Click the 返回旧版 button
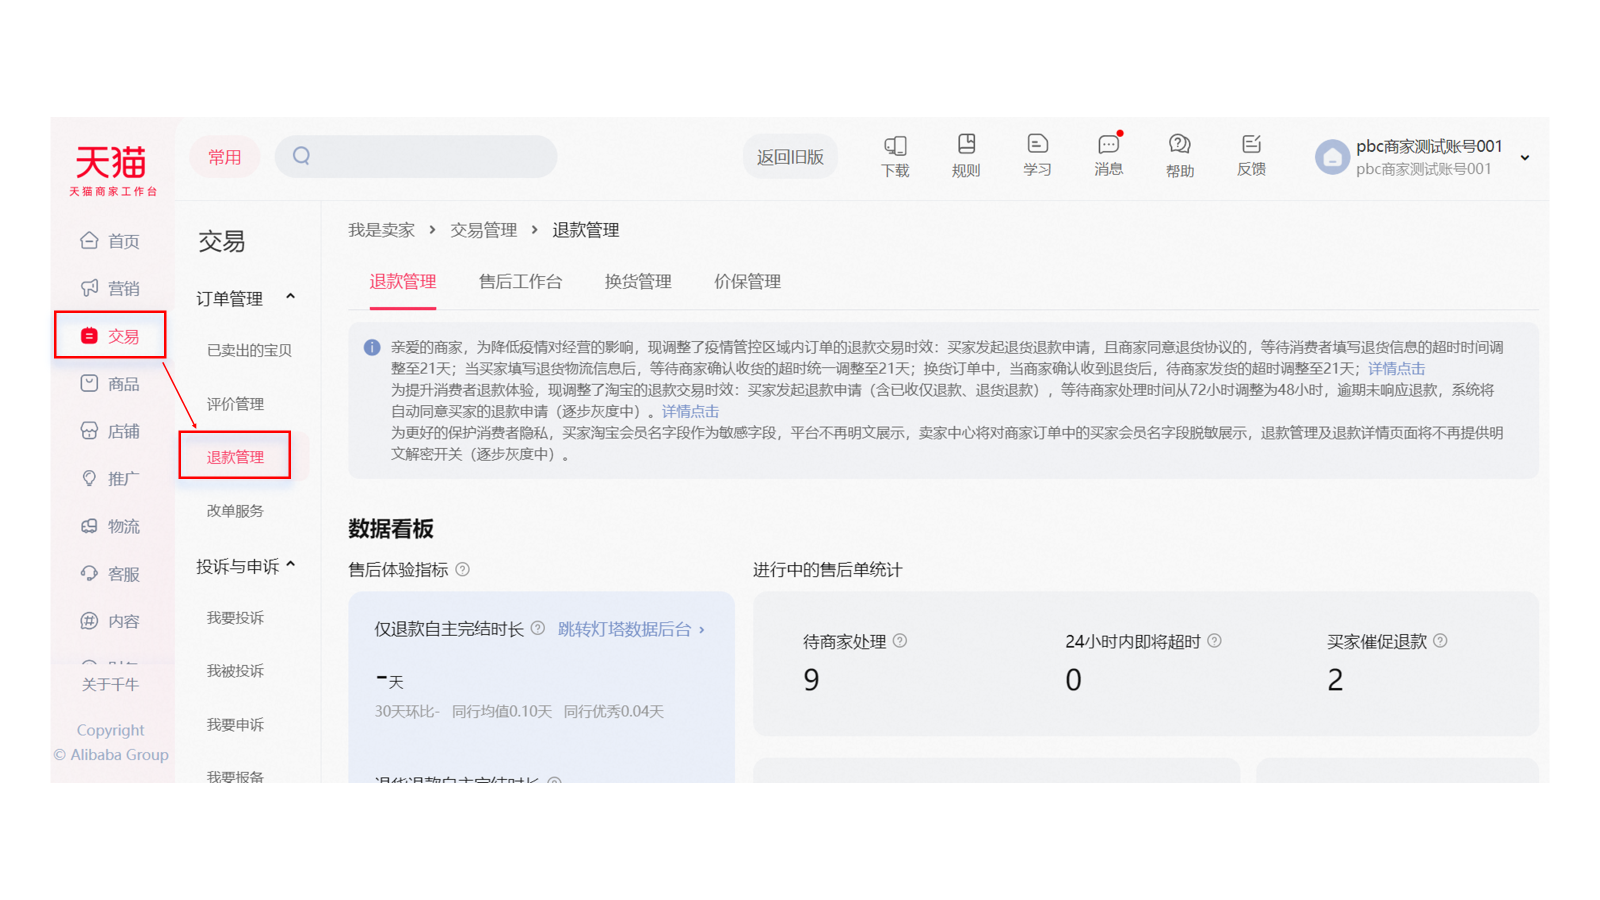Viewport: 1600px width, 900px height. tap(789, 157)
